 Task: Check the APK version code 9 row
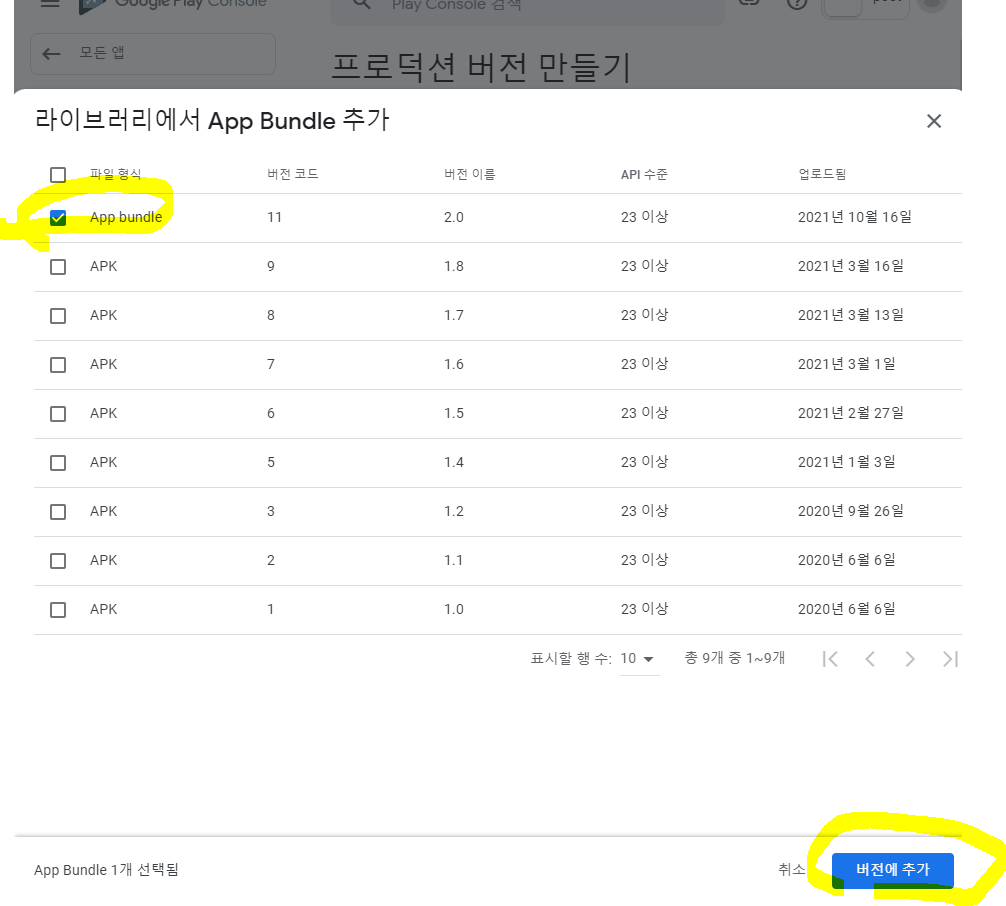click(x=58, y=266)
